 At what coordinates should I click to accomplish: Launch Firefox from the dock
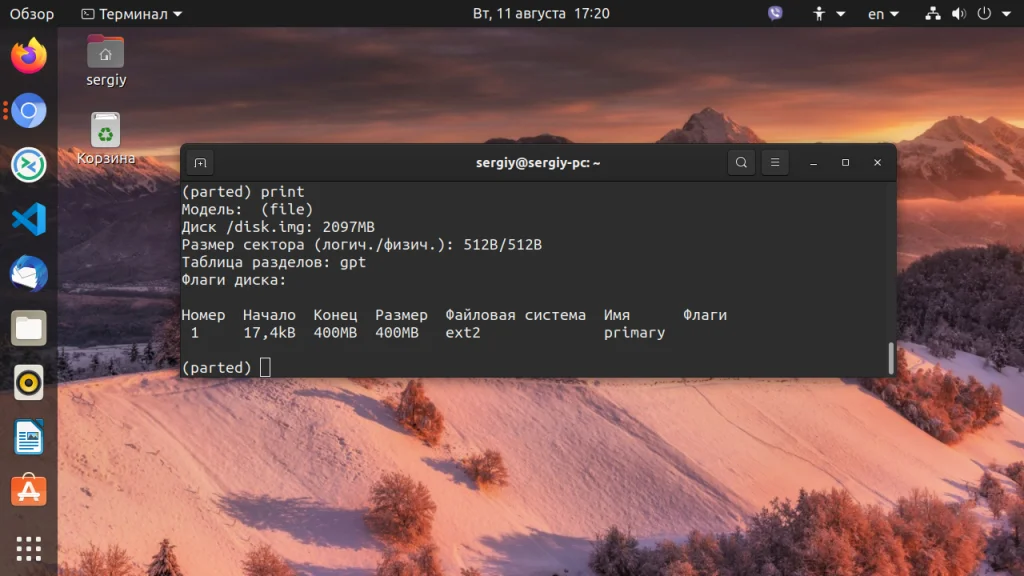coord(29,56)
